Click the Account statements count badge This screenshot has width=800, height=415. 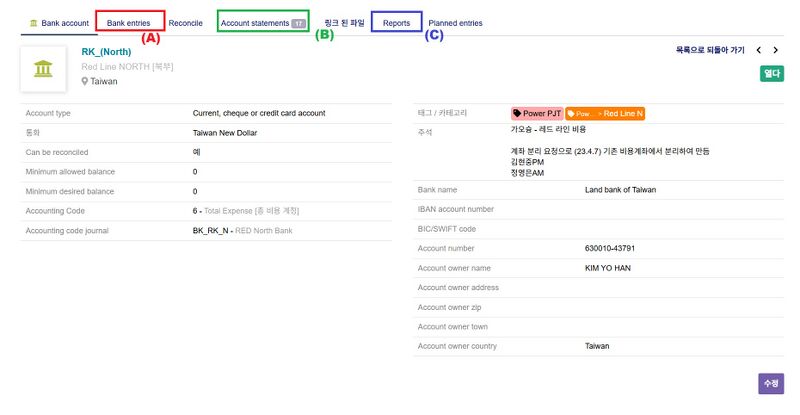pos(298,23)
